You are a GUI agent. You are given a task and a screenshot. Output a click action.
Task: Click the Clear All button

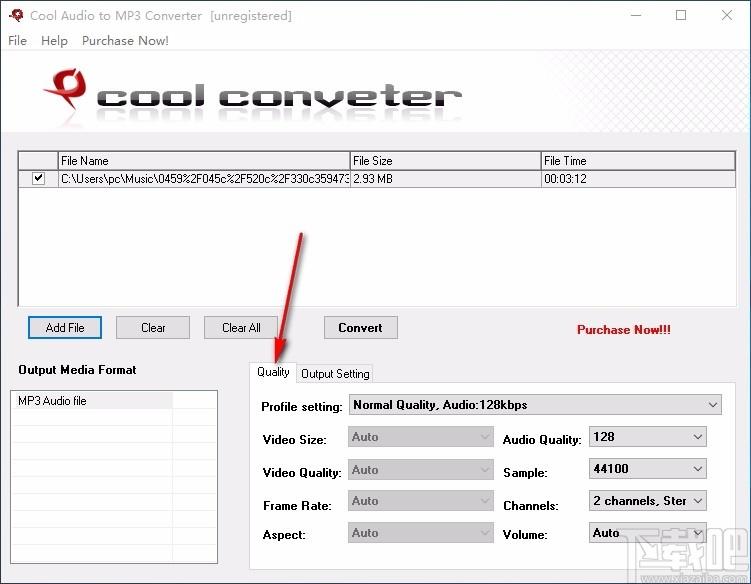click(241, 328)
